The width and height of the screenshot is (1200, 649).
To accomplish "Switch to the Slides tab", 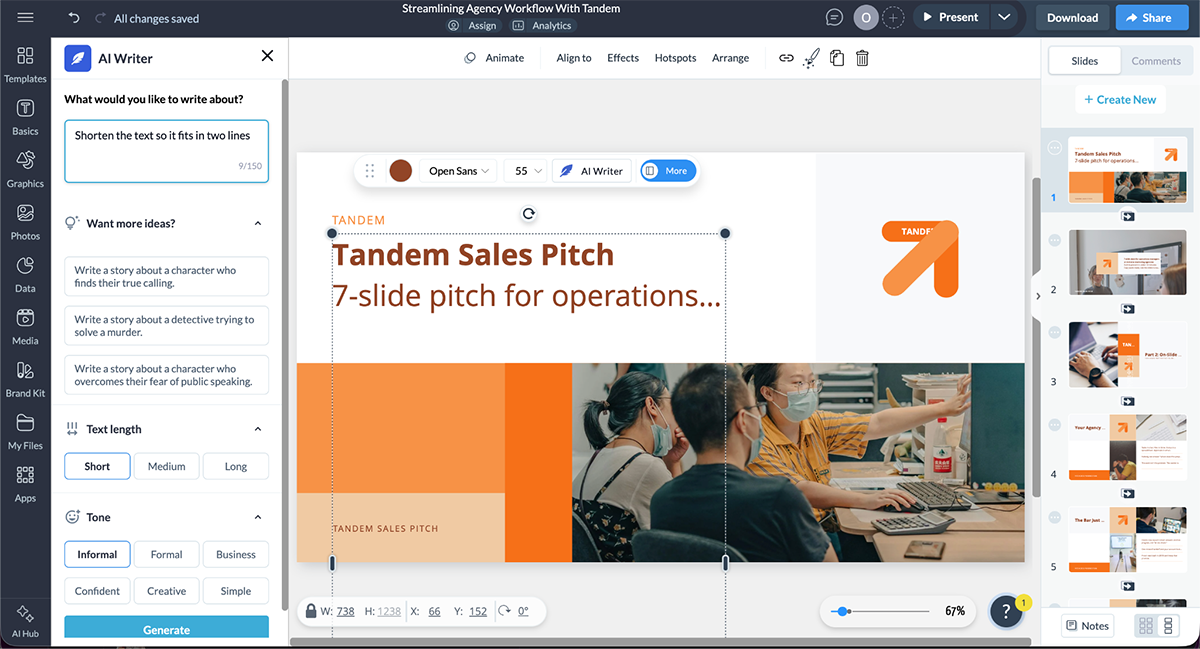I will (x=1084, y=61).
